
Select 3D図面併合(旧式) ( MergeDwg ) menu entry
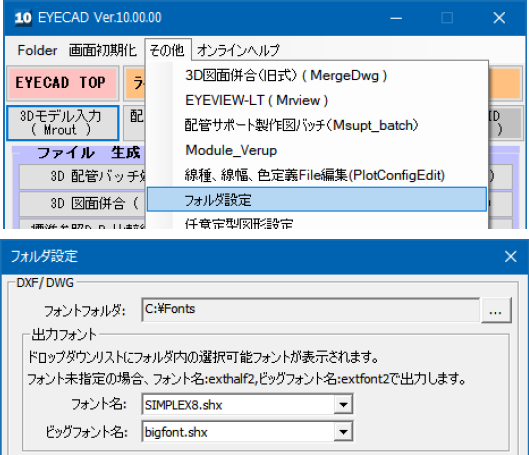tap(316, 76)
